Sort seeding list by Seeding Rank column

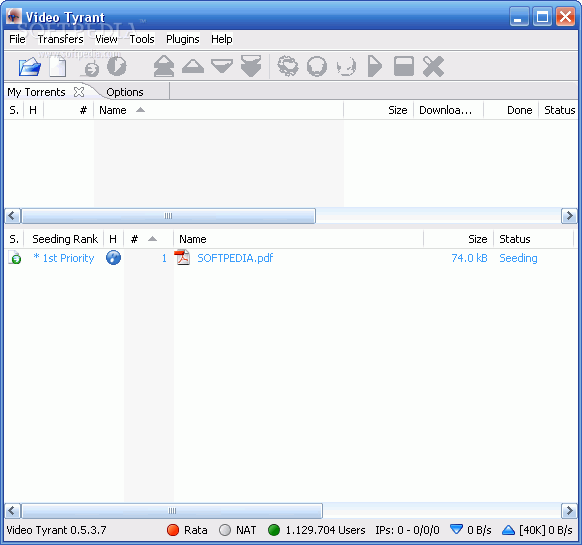(x=64, y=239)
